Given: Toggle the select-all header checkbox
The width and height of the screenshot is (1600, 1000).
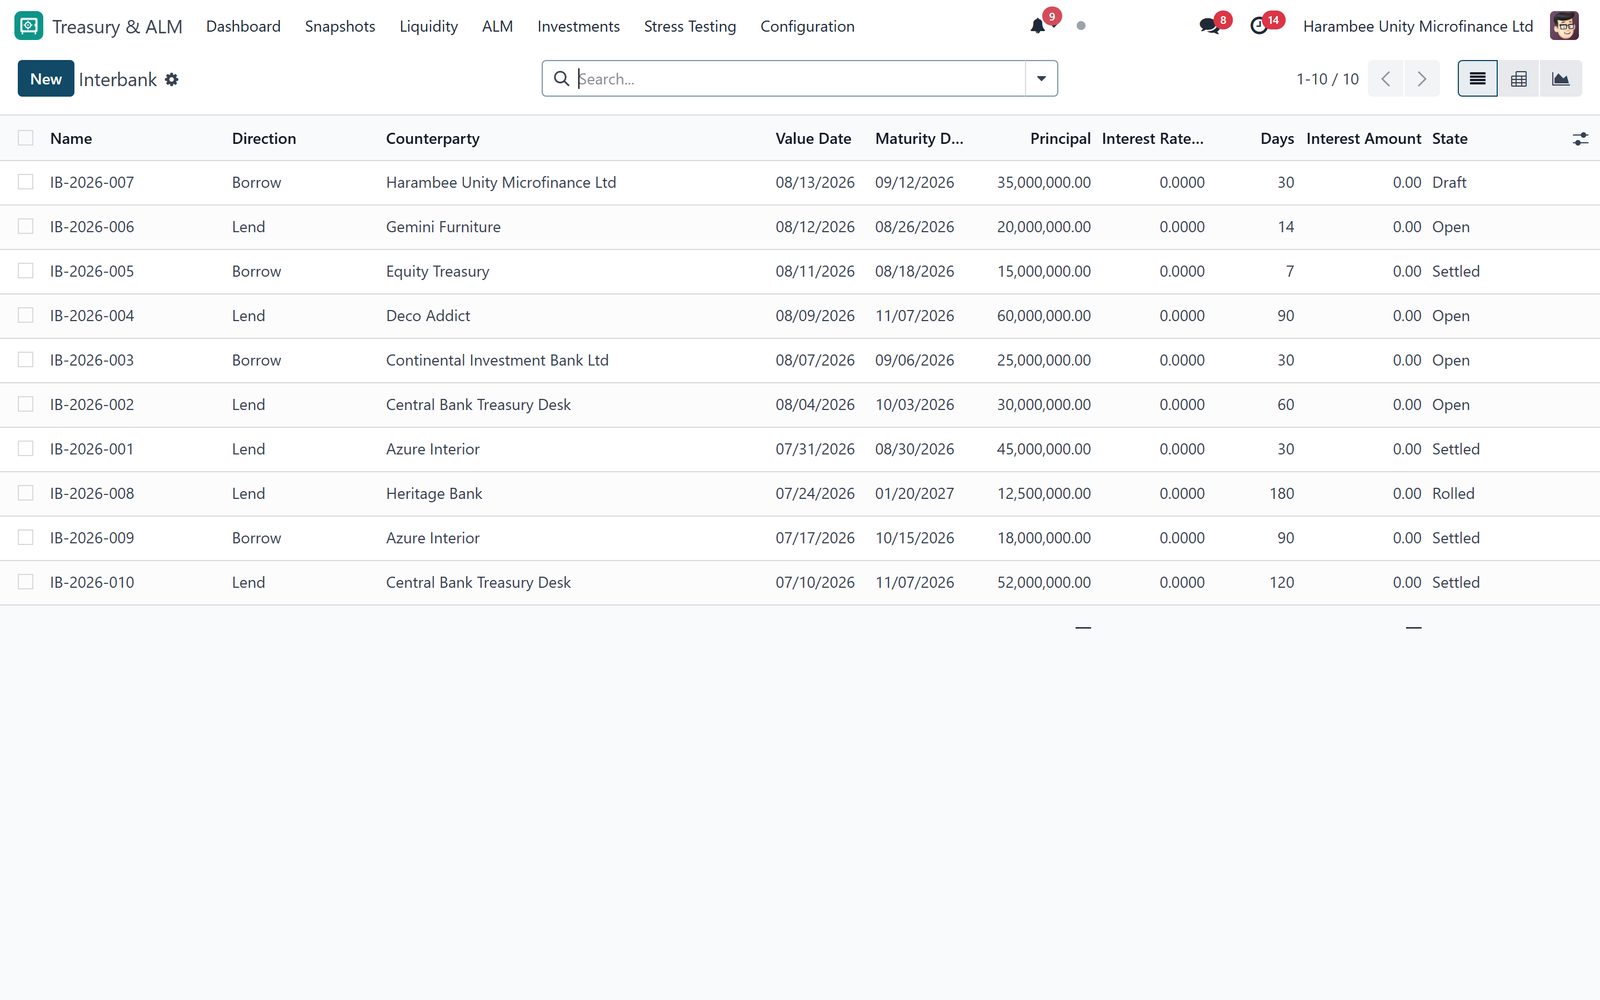Looking at the screenshot, I should coord(26,138).
